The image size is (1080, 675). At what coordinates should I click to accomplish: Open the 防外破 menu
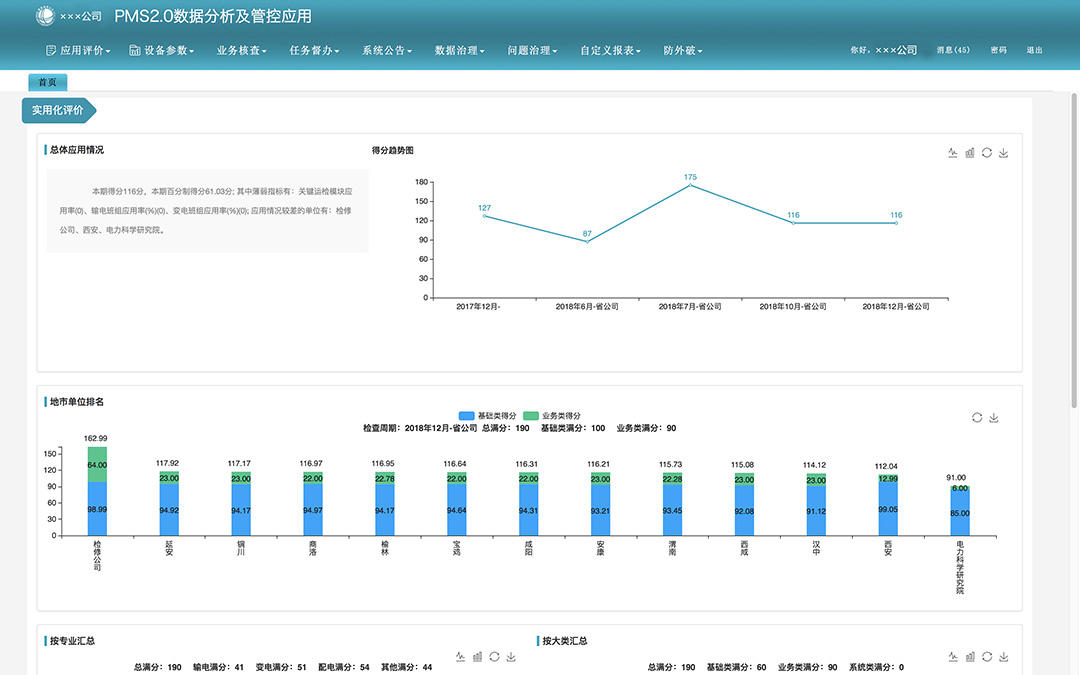click(x=683, y=50)
